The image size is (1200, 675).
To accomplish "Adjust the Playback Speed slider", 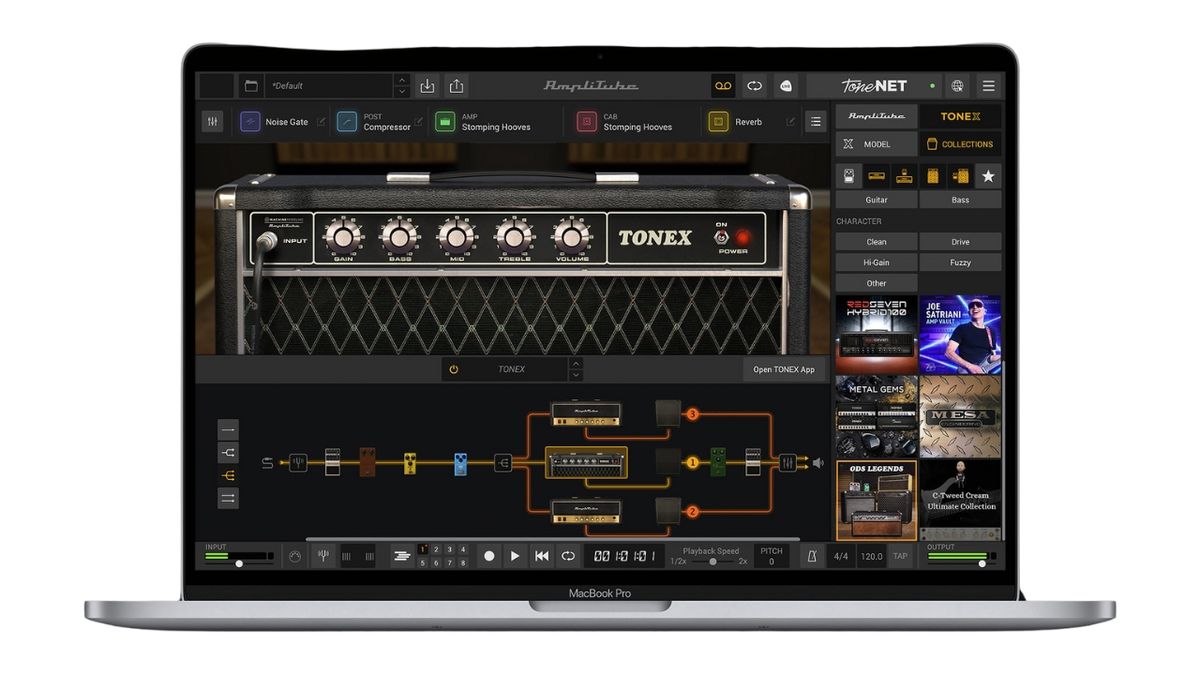I will pyautogui.click(x=714, y=560).
